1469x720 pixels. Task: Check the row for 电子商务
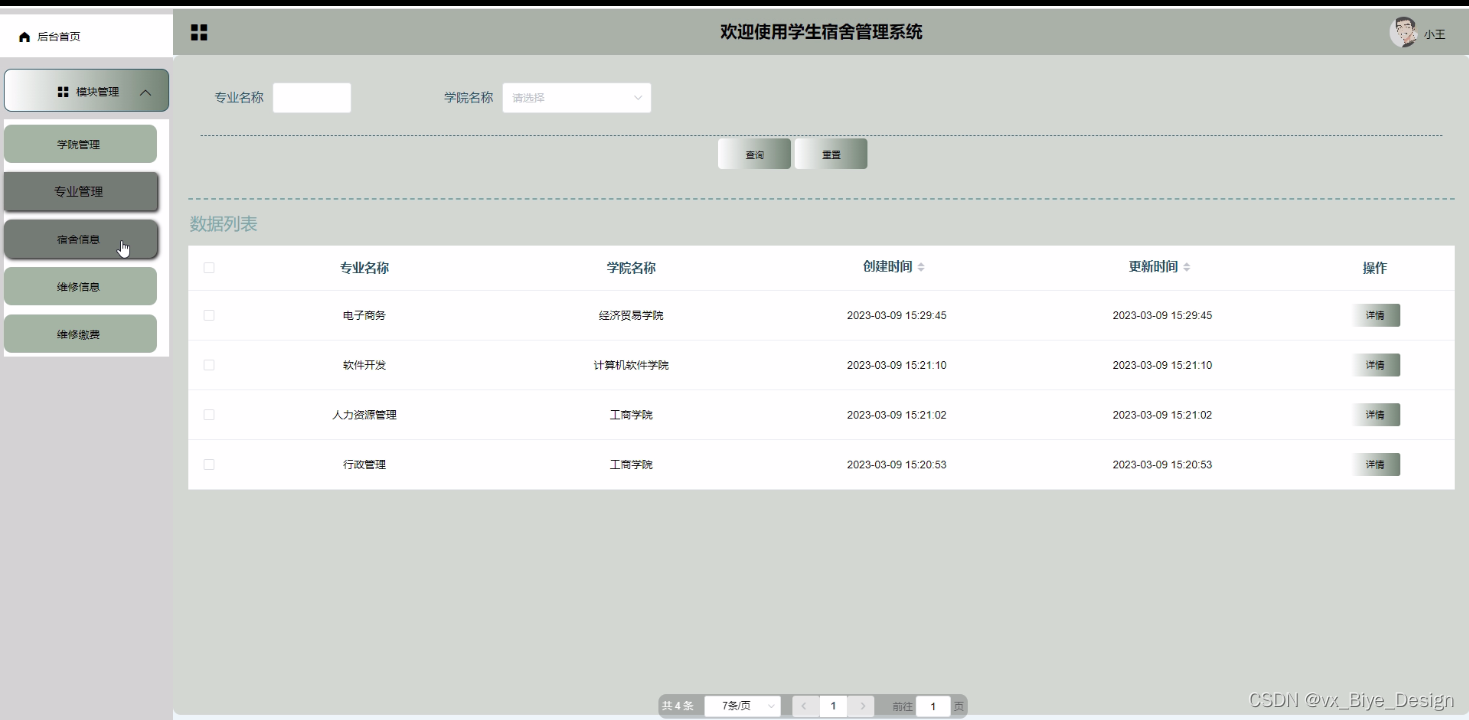click(x=209, y=315)
